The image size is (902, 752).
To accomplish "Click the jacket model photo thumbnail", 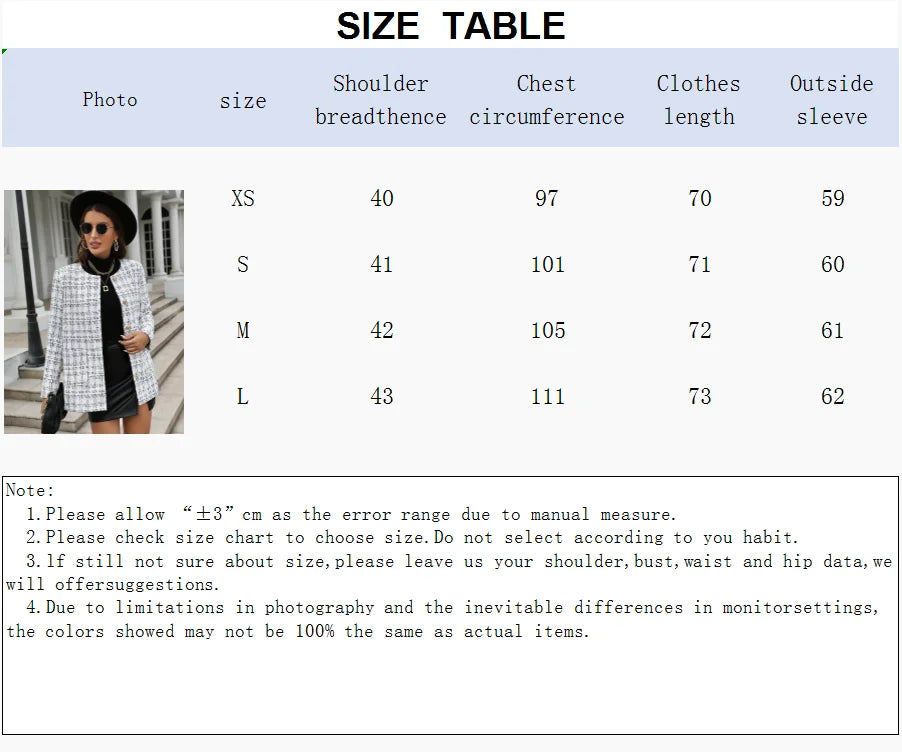I will point(94,311).
